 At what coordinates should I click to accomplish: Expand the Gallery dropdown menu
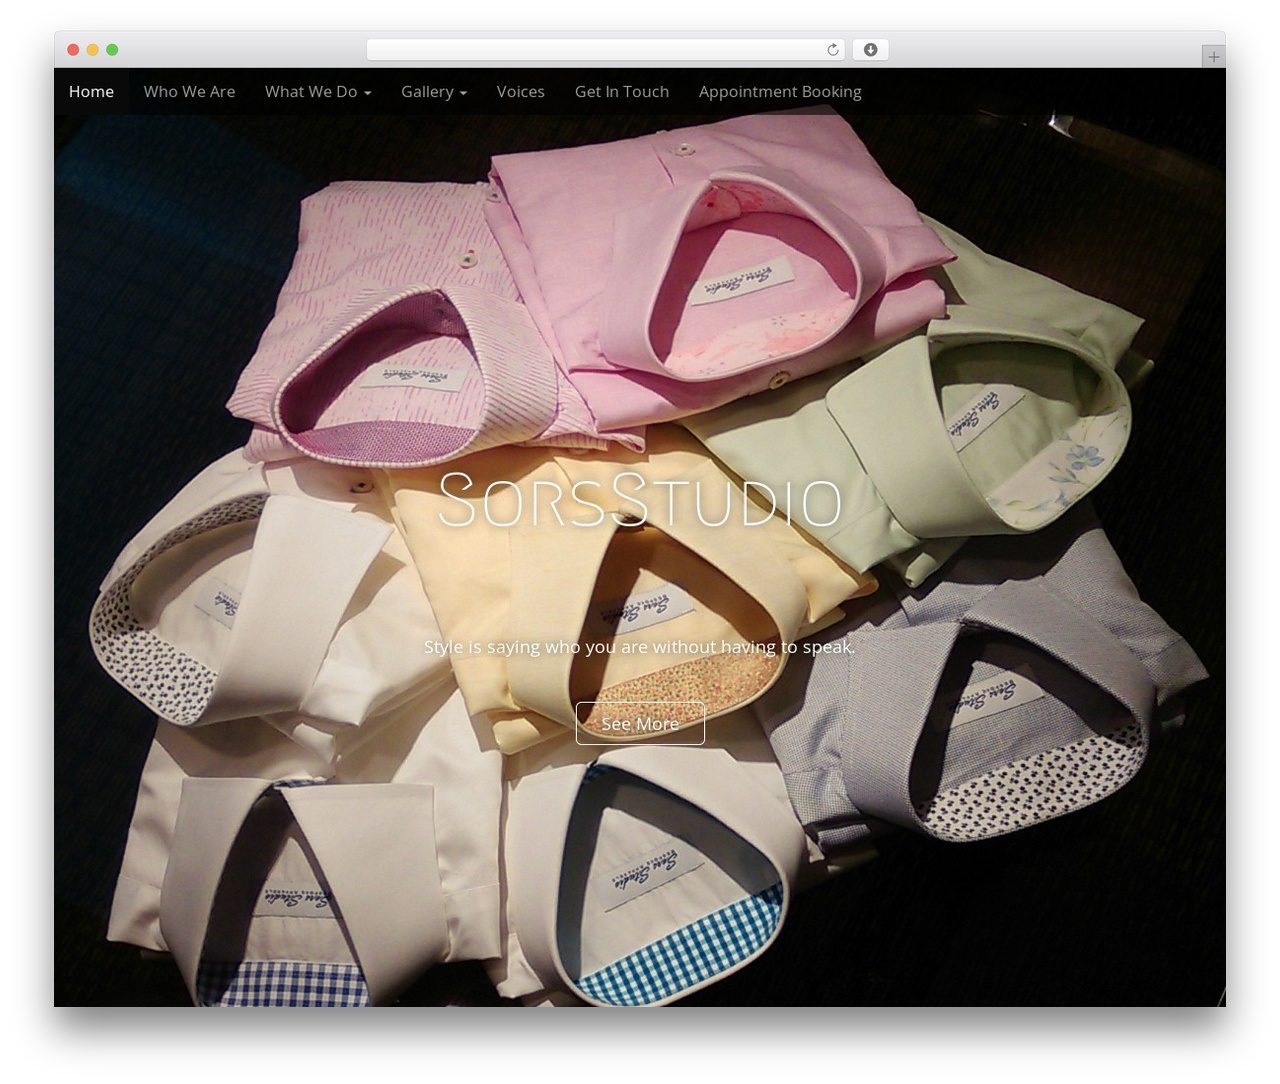[x=434, y=91]
